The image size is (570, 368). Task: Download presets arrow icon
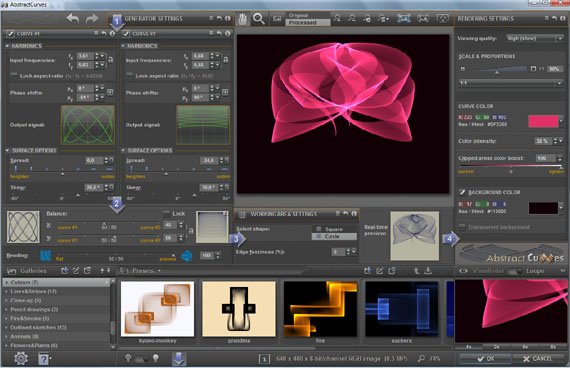point(428,271)
